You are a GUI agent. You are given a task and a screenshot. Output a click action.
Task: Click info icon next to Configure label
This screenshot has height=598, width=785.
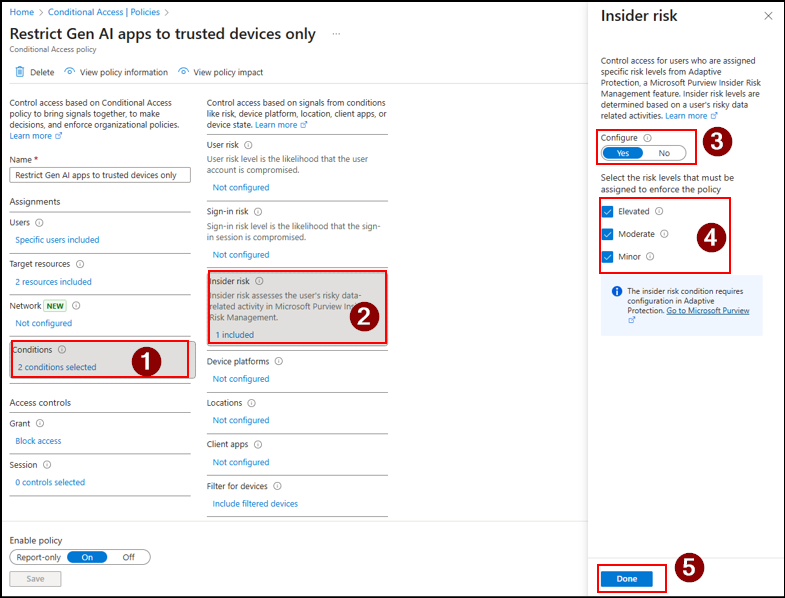(x=648, y=138)
